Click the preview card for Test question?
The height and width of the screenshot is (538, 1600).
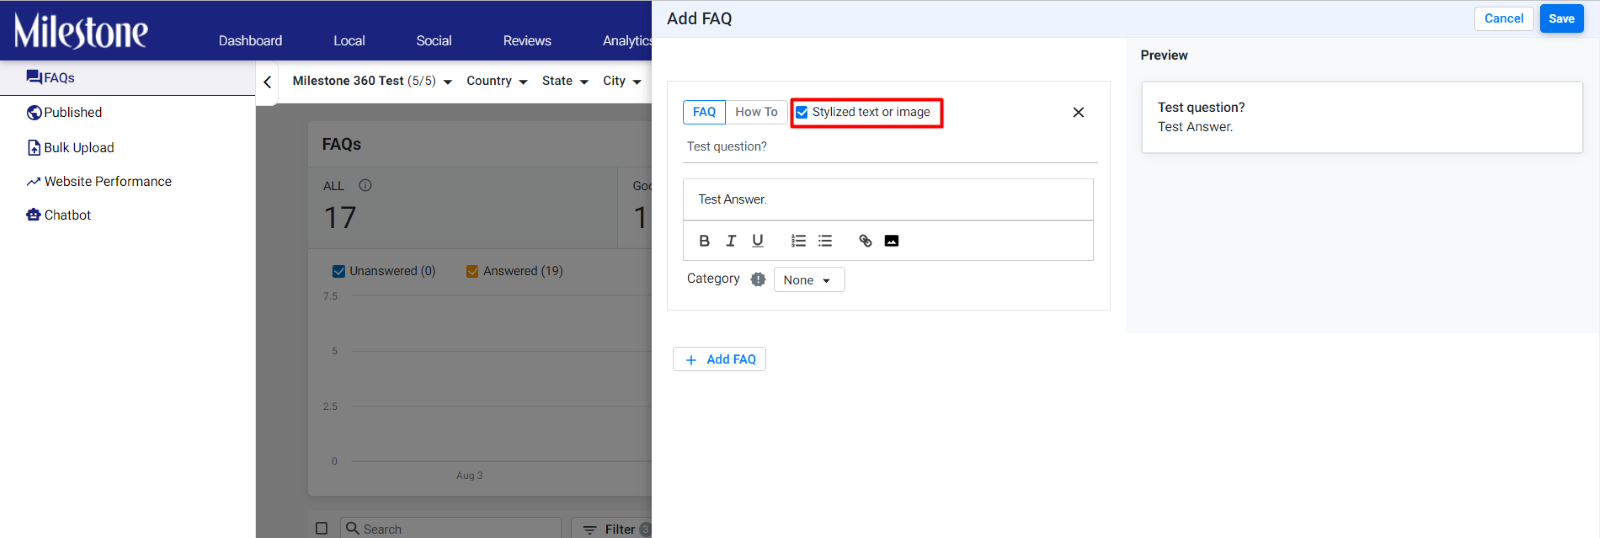click(x=1361, y=117)
